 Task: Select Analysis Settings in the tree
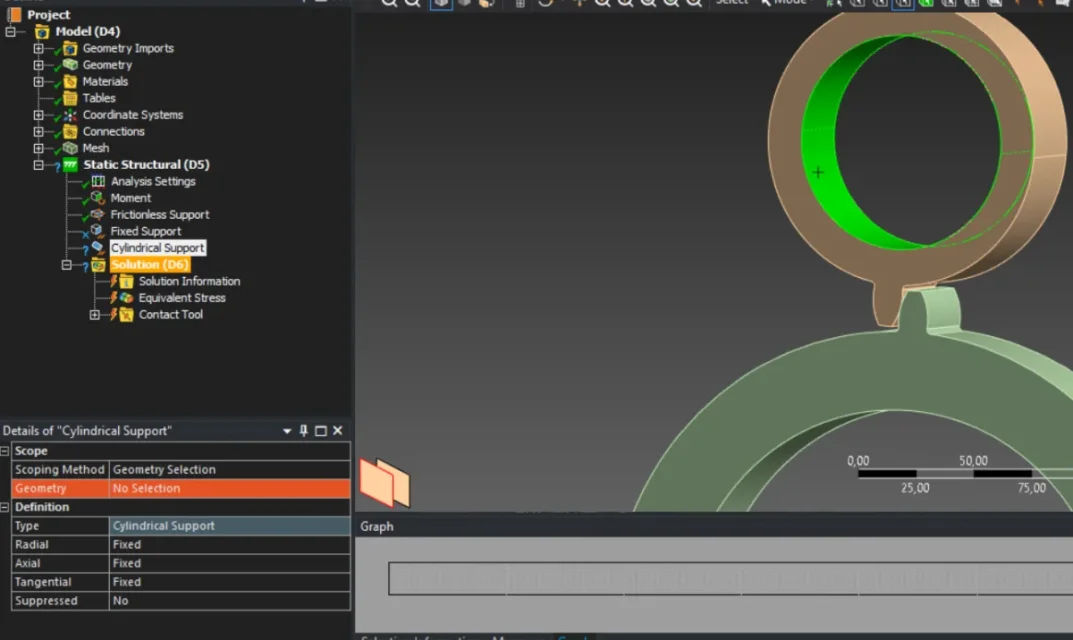(x=152, y=181)
